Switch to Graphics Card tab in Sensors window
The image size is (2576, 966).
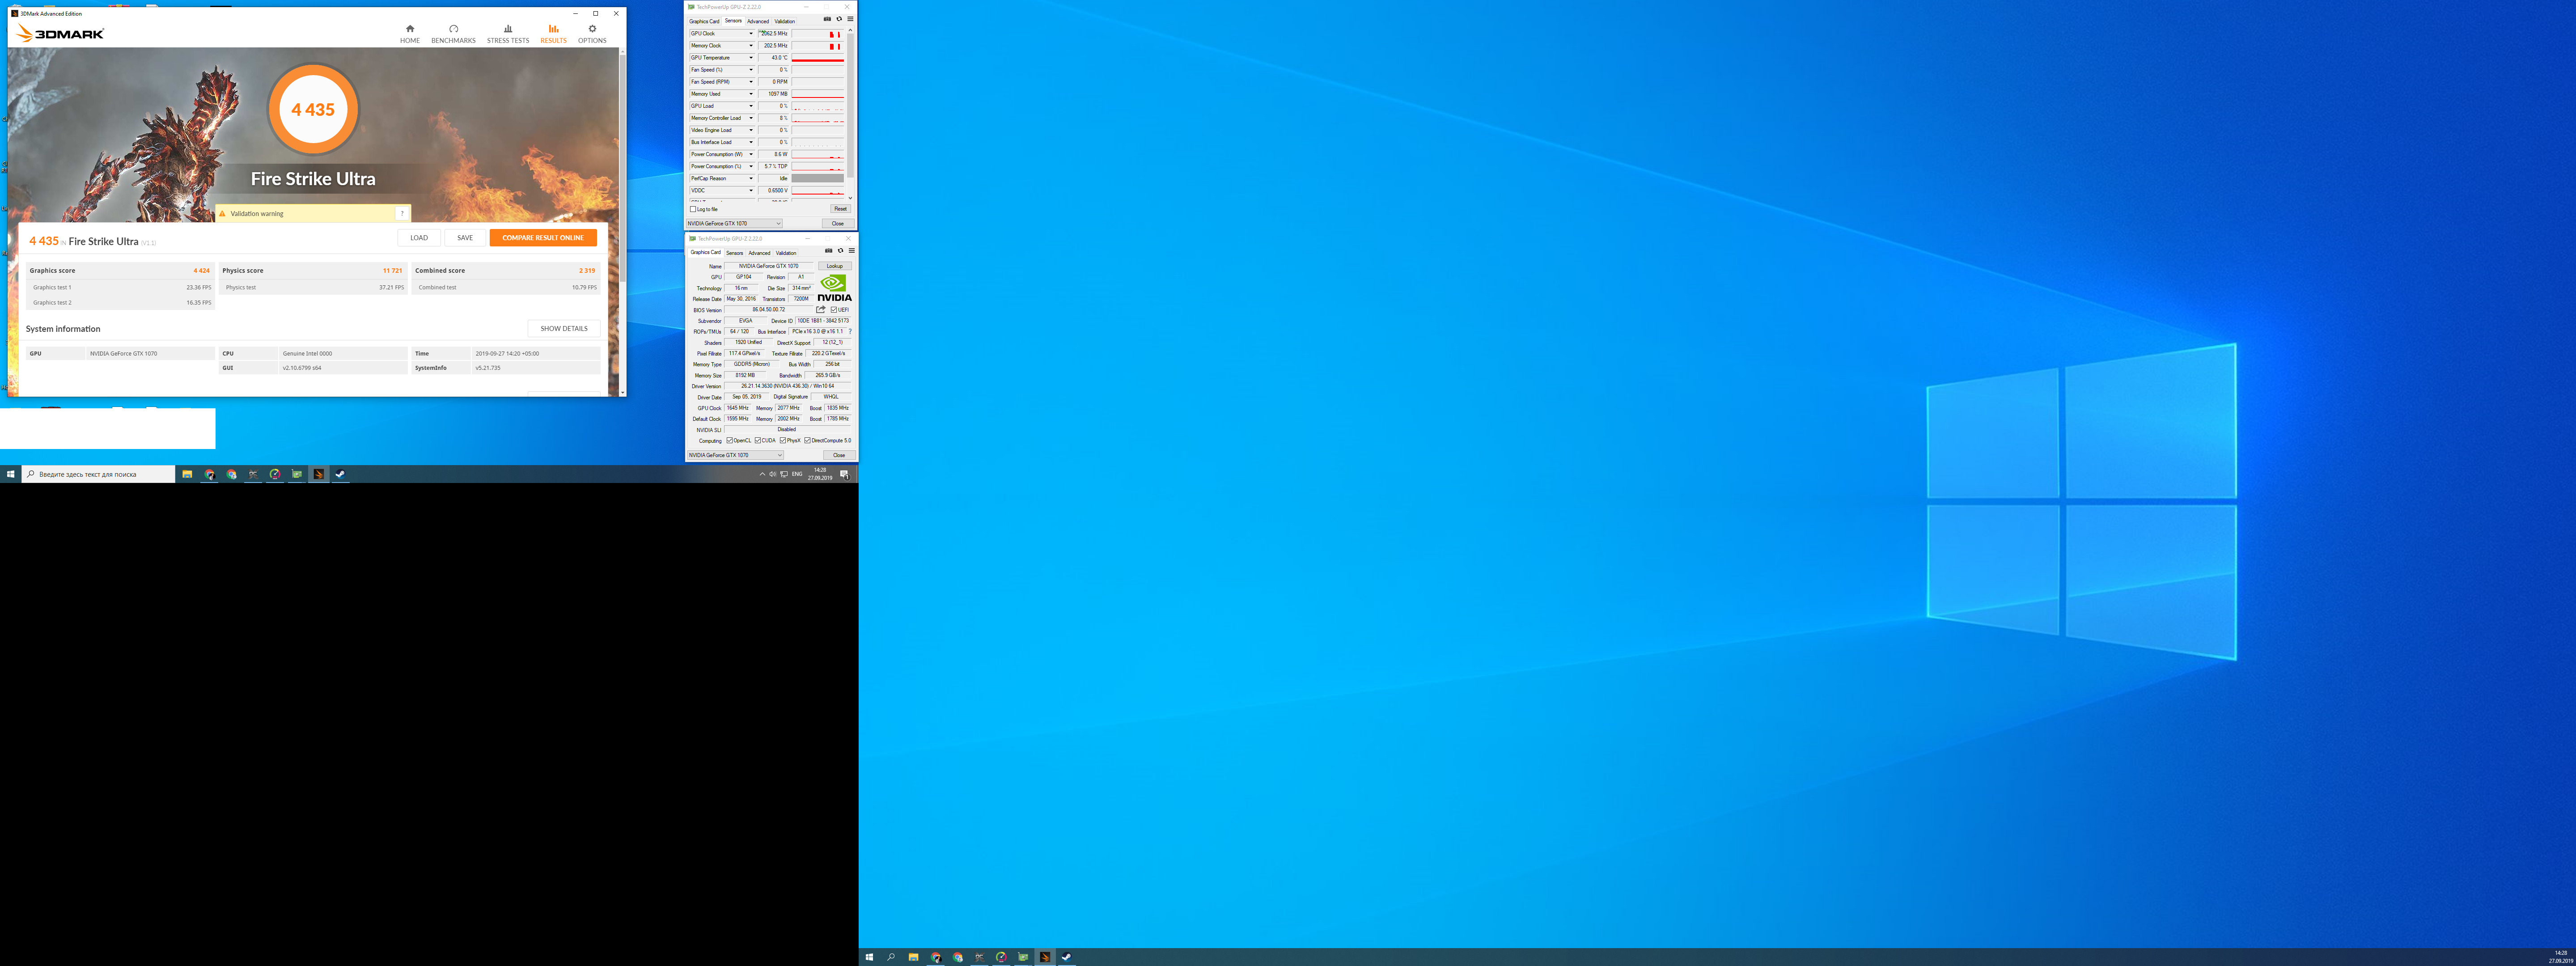[x=704, y=21]
